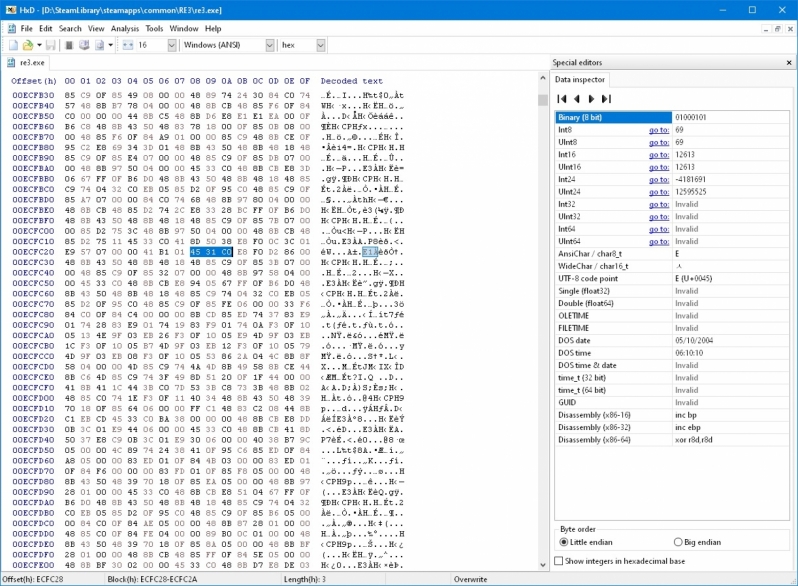The image size is (798, 586).
Task: Click the go to link for Int32
Action: pos(659,204)
